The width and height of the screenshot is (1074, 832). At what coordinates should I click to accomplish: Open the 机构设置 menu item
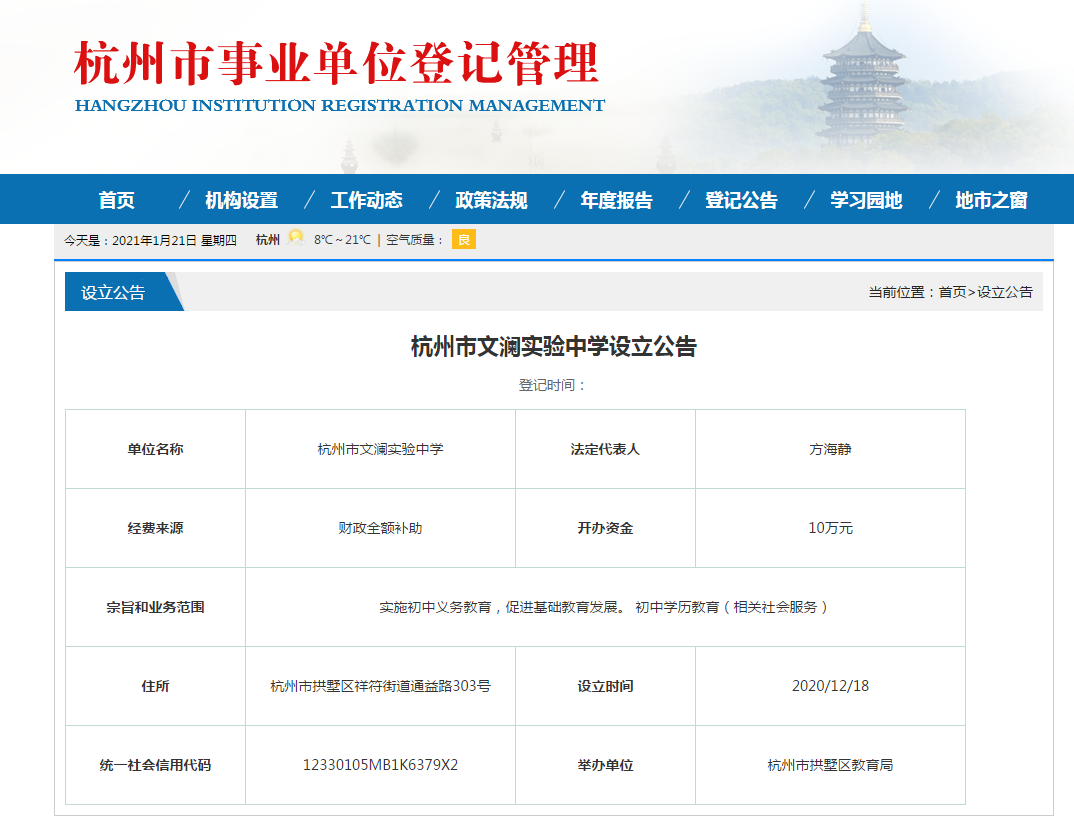(x=242, y=200)
